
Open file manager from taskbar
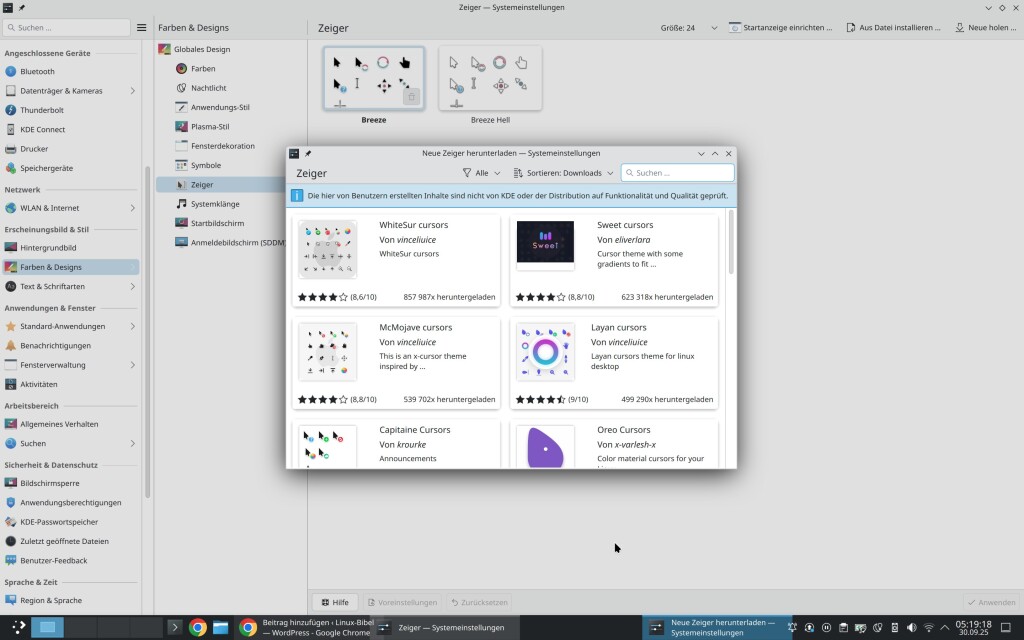tap(221, 628)
